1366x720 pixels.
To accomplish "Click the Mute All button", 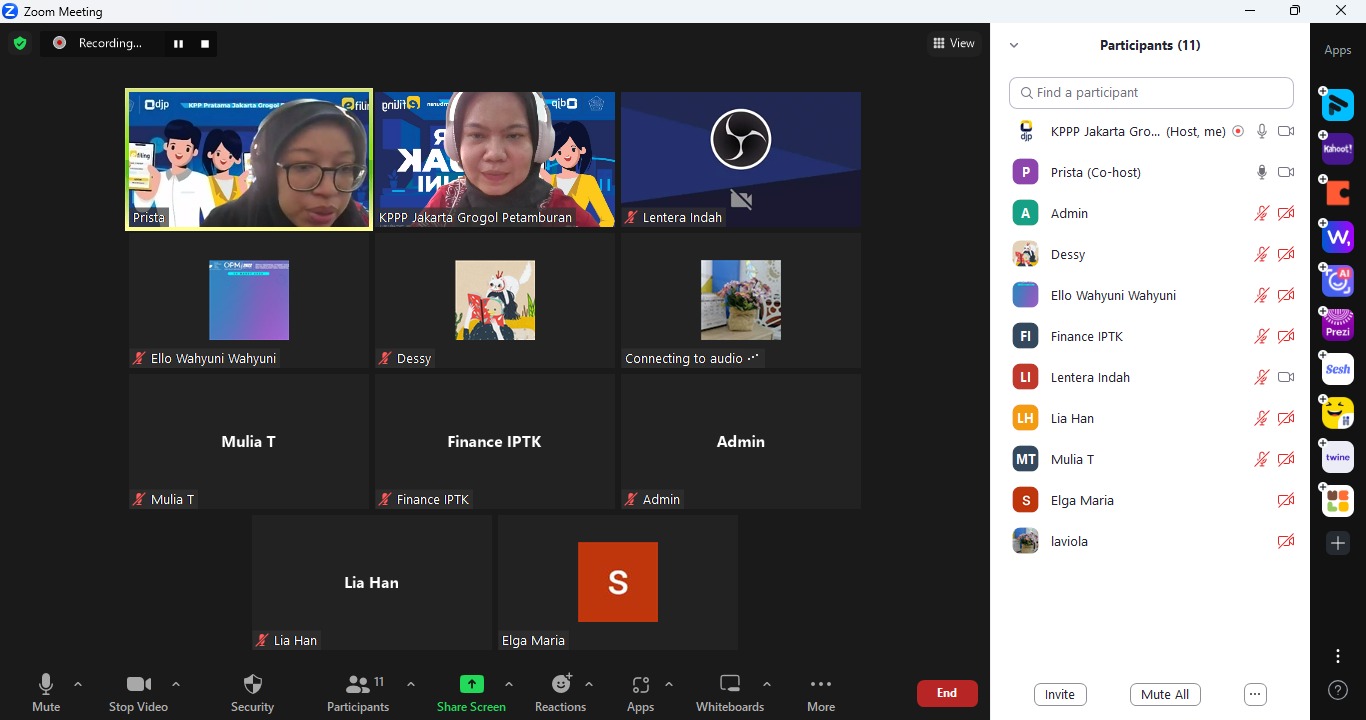I will pyautogui.click(x=1165, y=694).
